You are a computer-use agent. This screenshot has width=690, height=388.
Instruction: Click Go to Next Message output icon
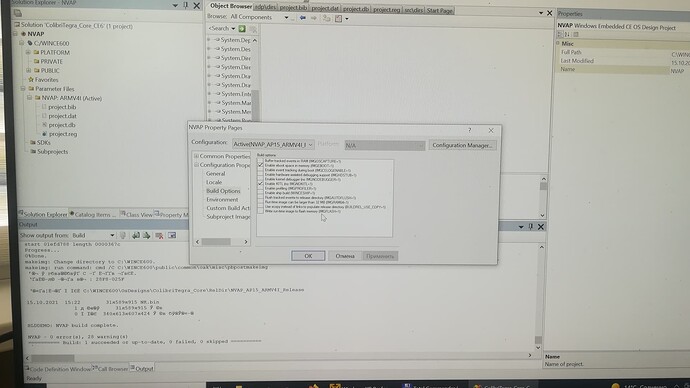147,236
